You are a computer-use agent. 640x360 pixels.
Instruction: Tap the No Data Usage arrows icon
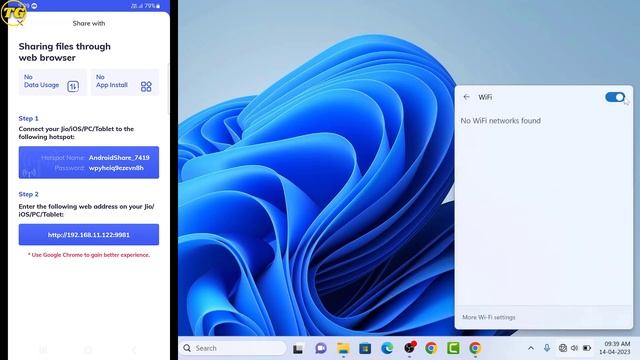coord(73,86)
